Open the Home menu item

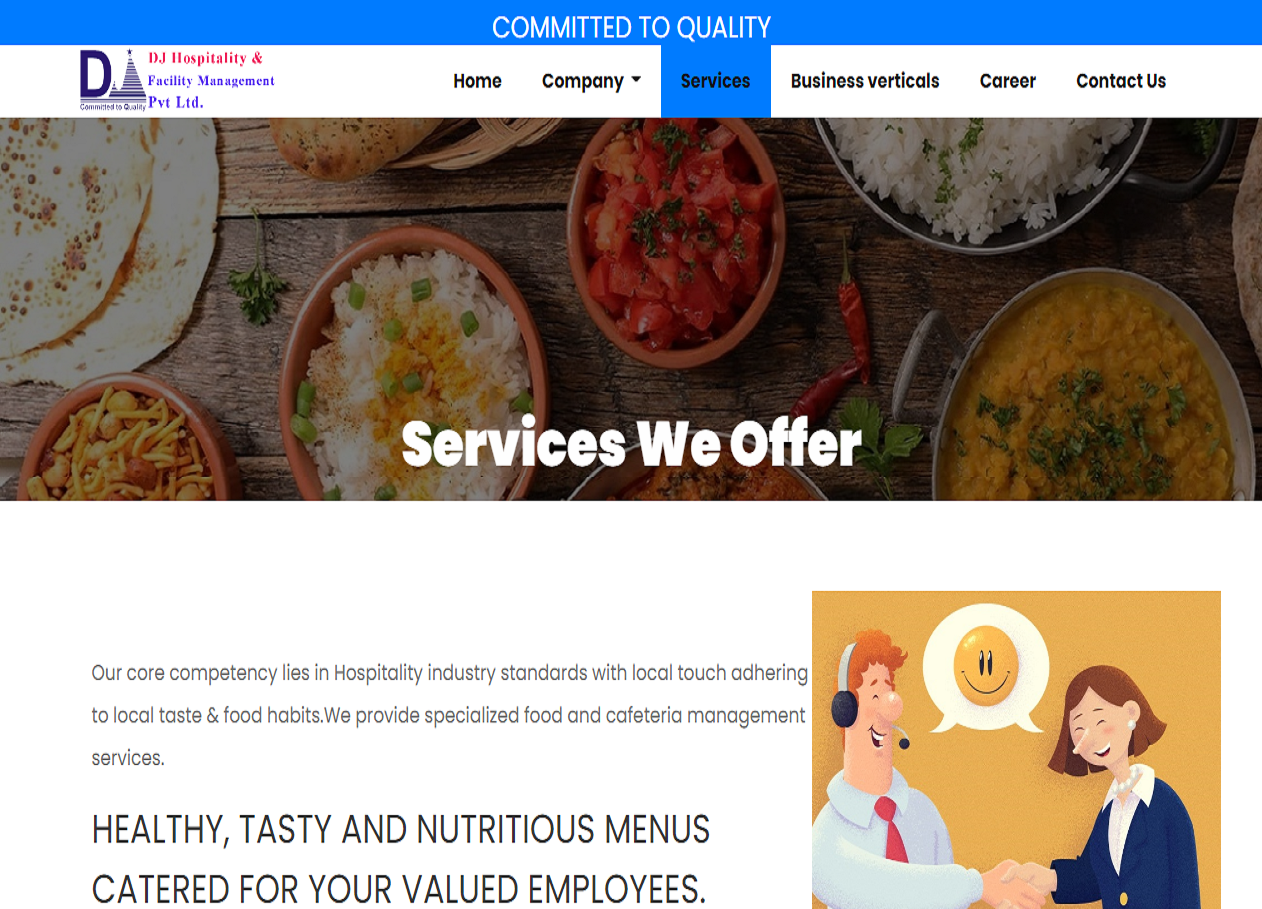tap(477, 81)
